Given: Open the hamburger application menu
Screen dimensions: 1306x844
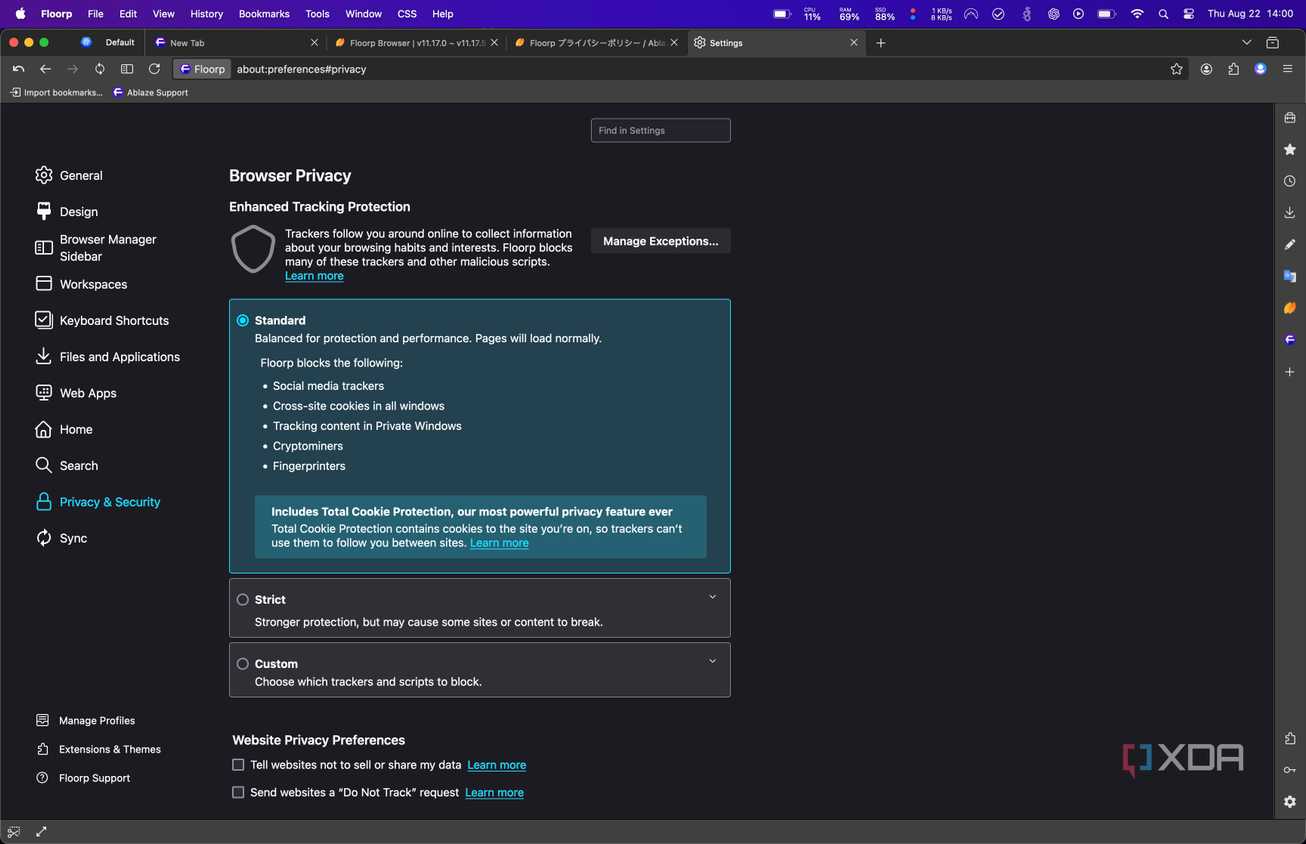Looking at the screenshot, I should [1288, 69].
